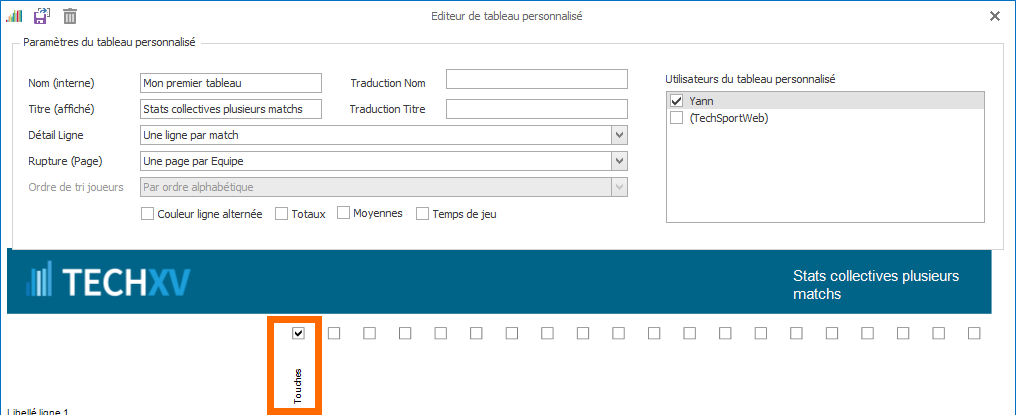Click the banner title Stats collectives plusieurs matchs
Viewport: 1016px width, 415px height.
click(876, 285)
